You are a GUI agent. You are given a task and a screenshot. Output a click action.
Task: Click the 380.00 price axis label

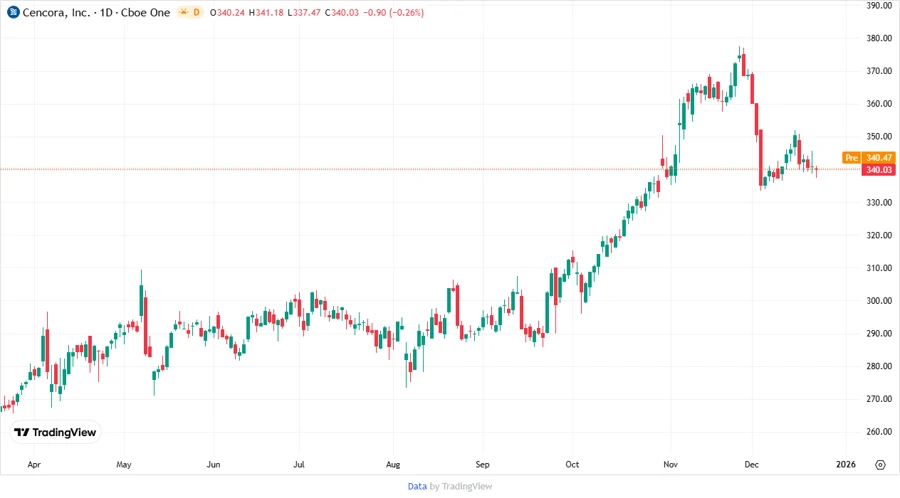pos(879,38)
